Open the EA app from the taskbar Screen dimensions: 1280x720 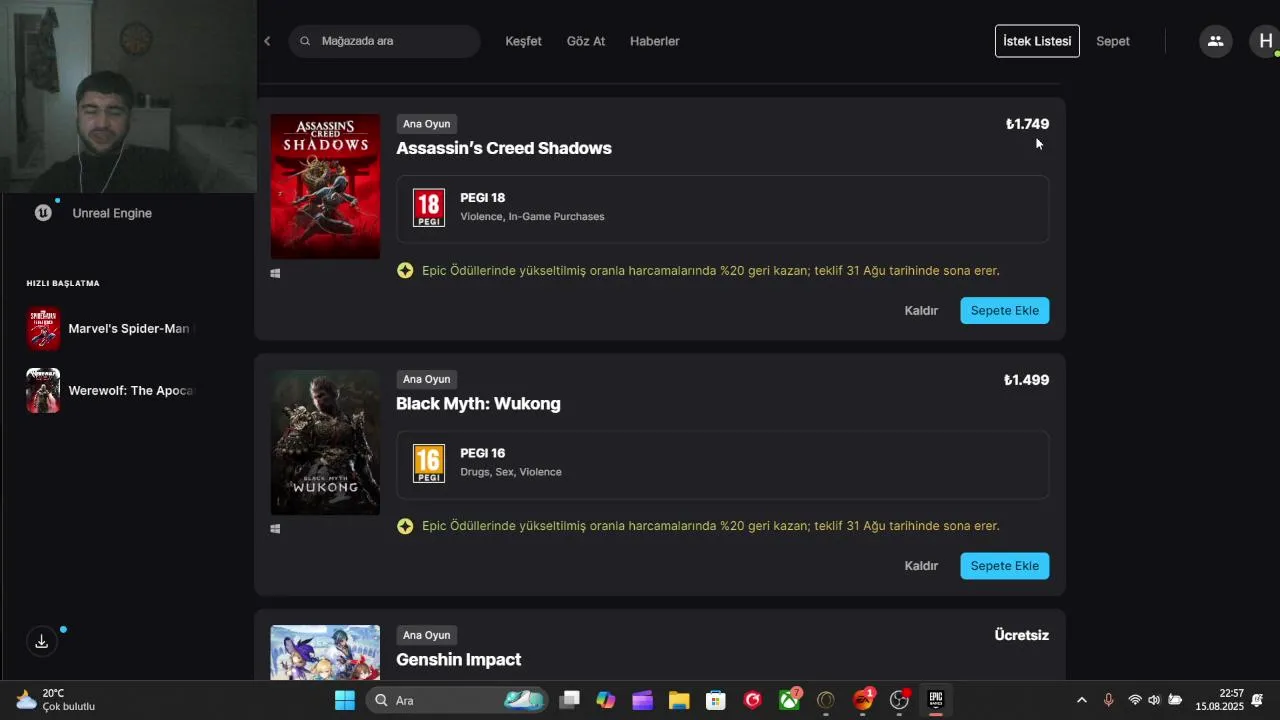(x=863, y=700)
